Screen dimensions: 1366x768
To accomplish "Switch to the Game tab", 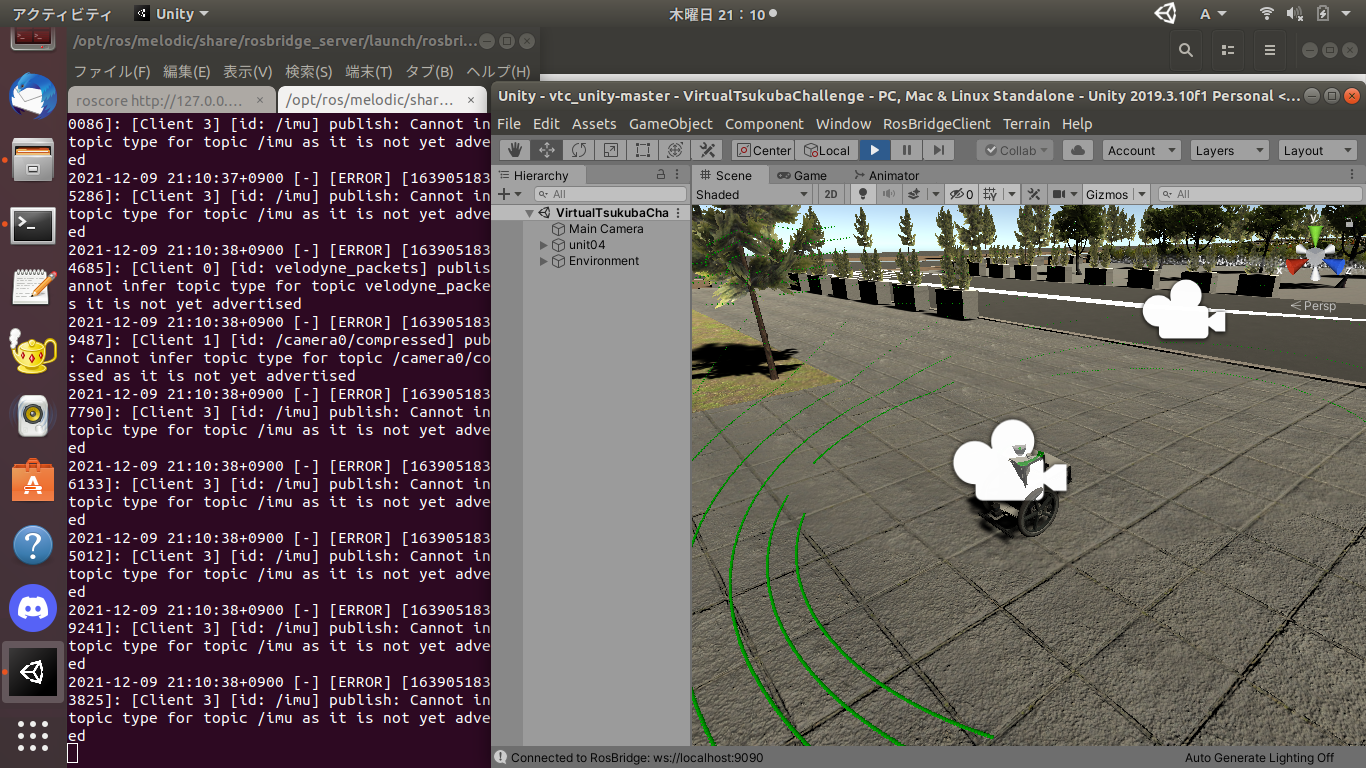I will (x=800, y=175).
